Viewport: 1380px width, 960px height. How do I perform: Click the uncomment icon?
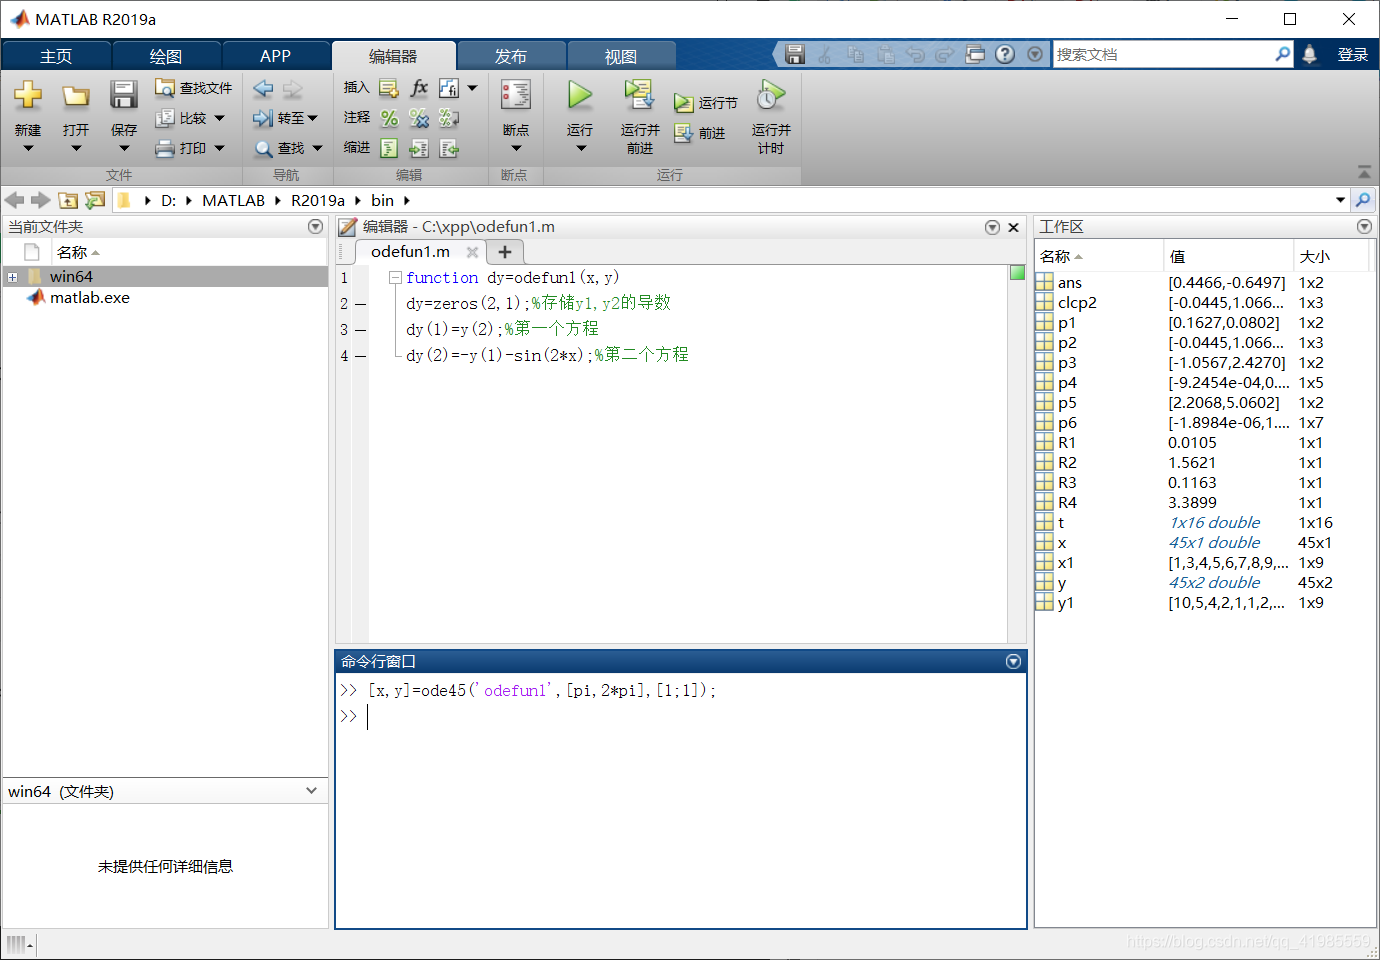[419, 118]
